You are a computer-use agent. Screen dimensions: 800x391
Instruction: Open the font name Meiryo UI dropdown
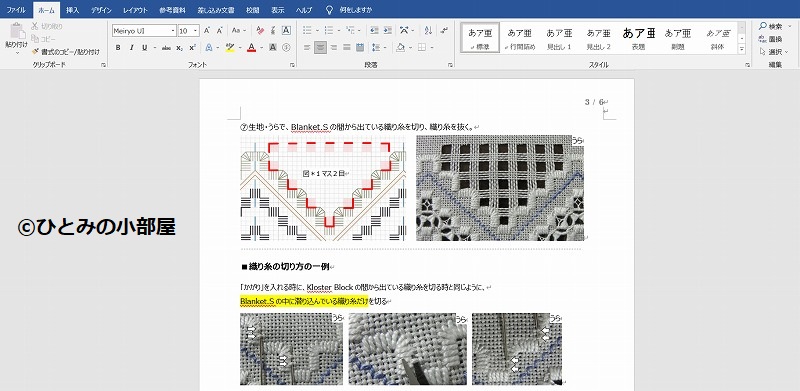click(173, 31)
